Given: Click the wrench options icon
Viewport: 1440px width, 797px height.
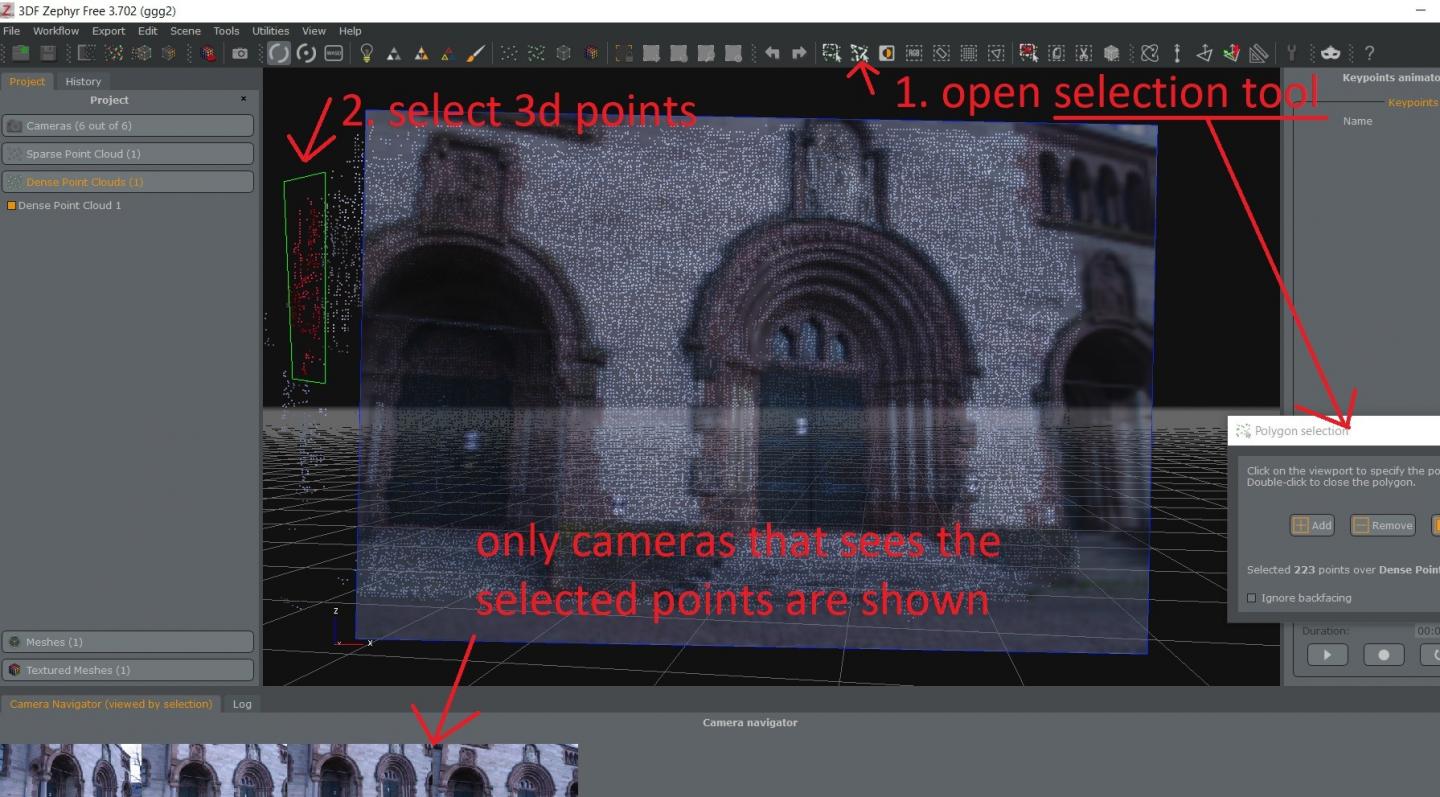Looking at the screenshot, I should (x=1291, y=53).
